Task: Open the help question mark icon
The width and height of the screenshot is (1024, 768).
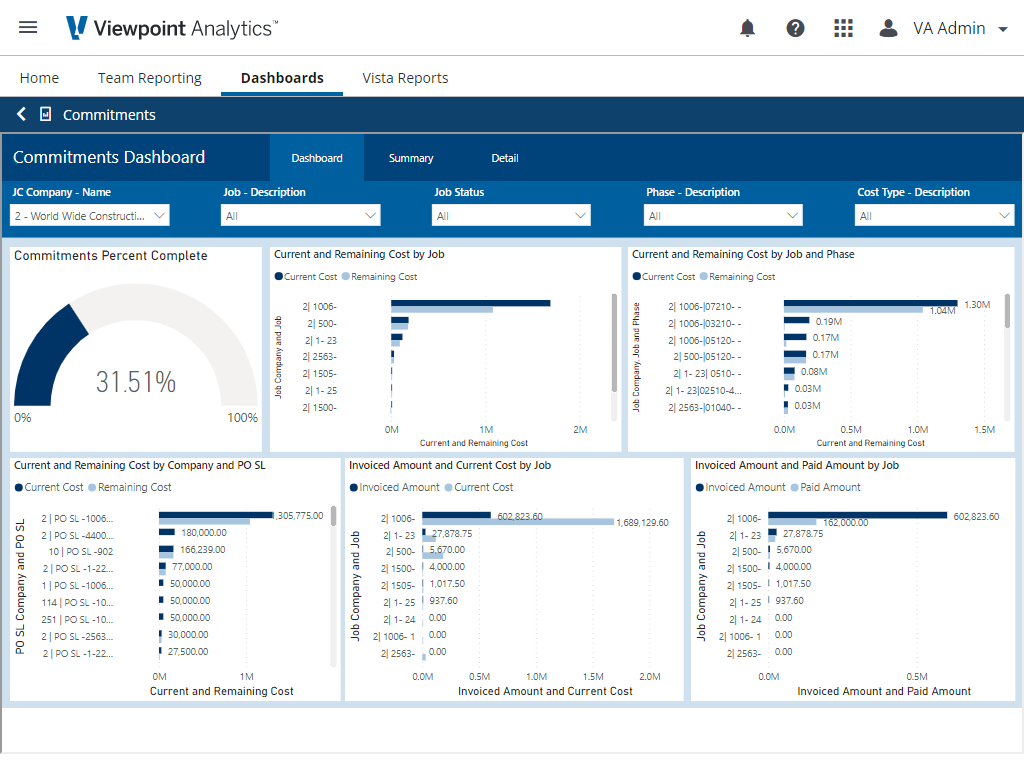Action: pyautogui.click(x=795, y=28)
